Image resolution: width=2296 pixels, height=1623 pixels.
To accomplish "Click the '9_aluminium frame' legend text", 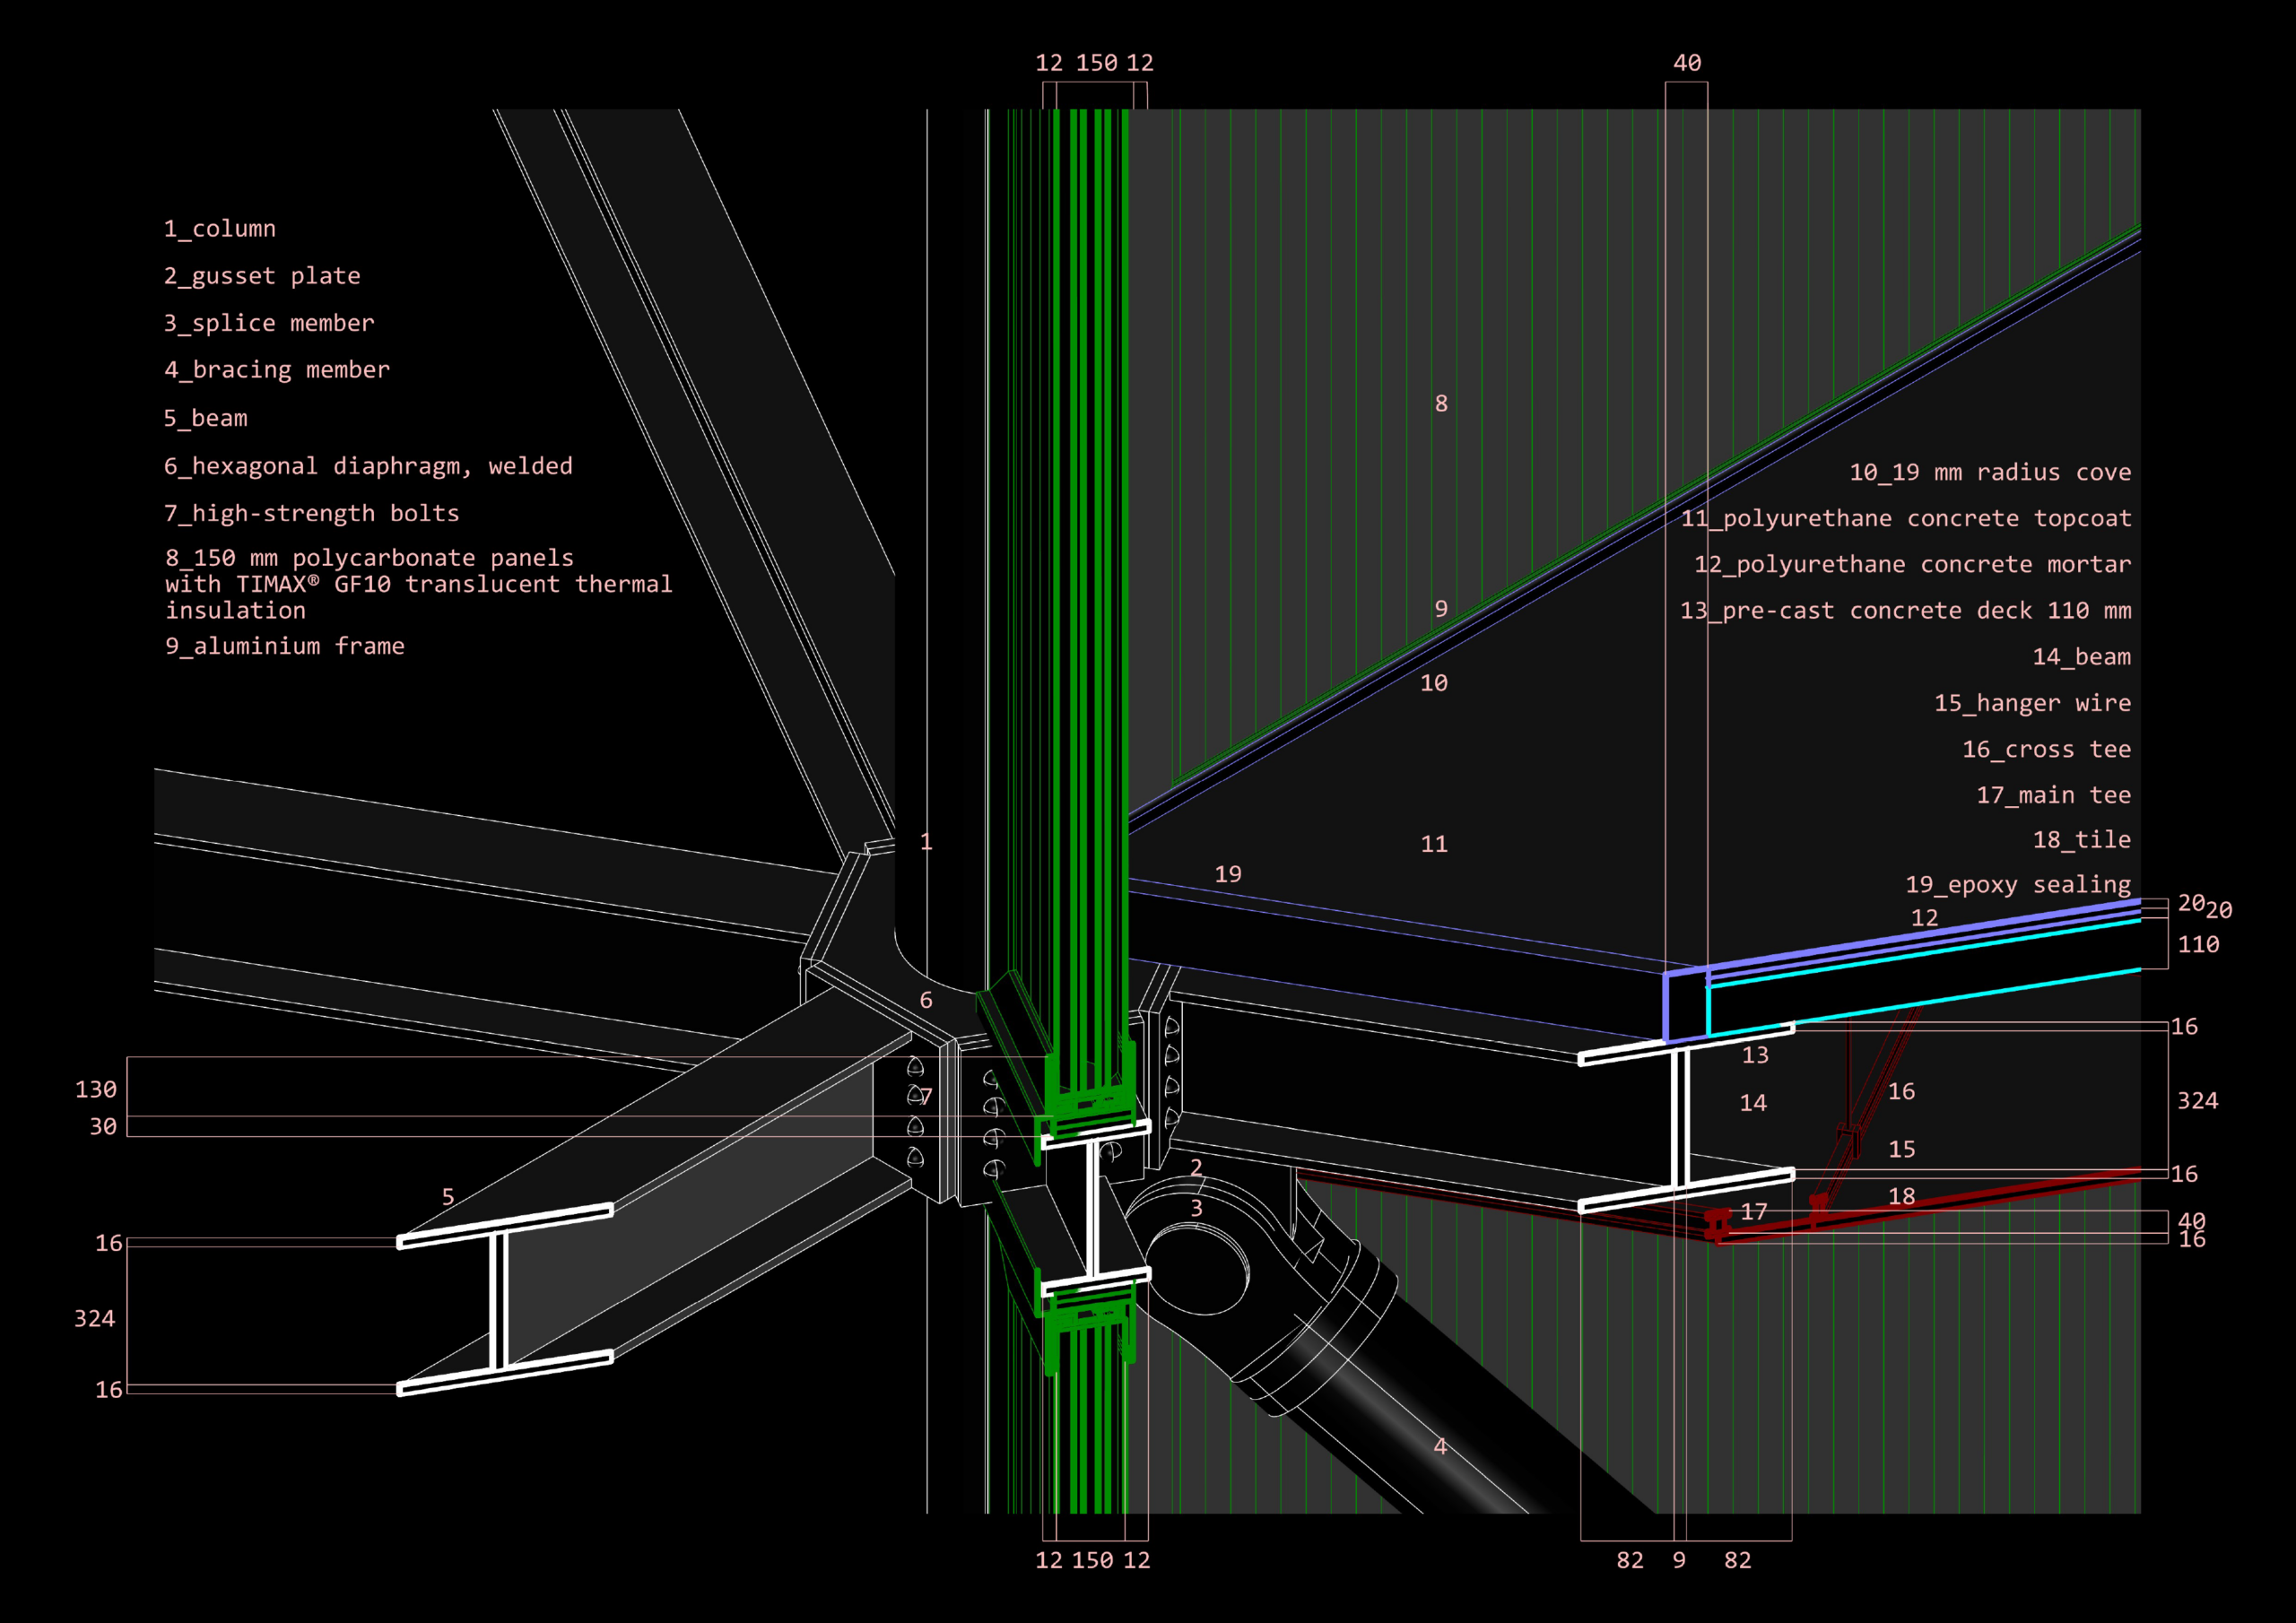I will [x=284, y=646].
